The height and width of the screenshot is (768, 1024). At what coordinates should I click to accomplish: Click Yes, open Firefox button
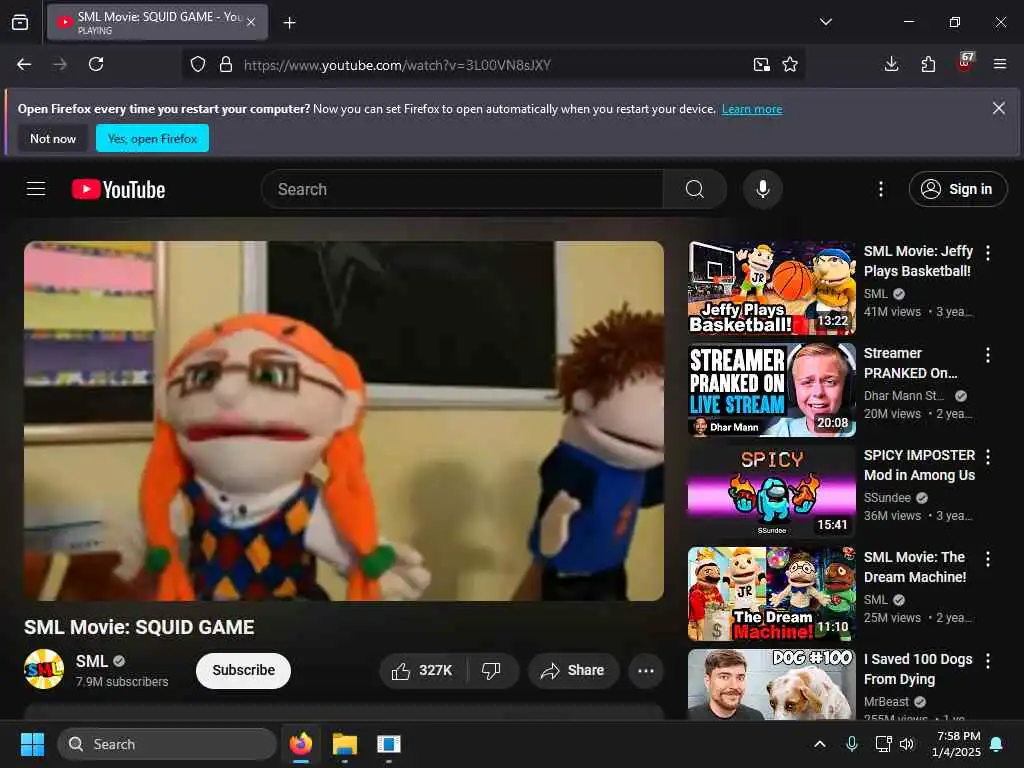[152, 138]
